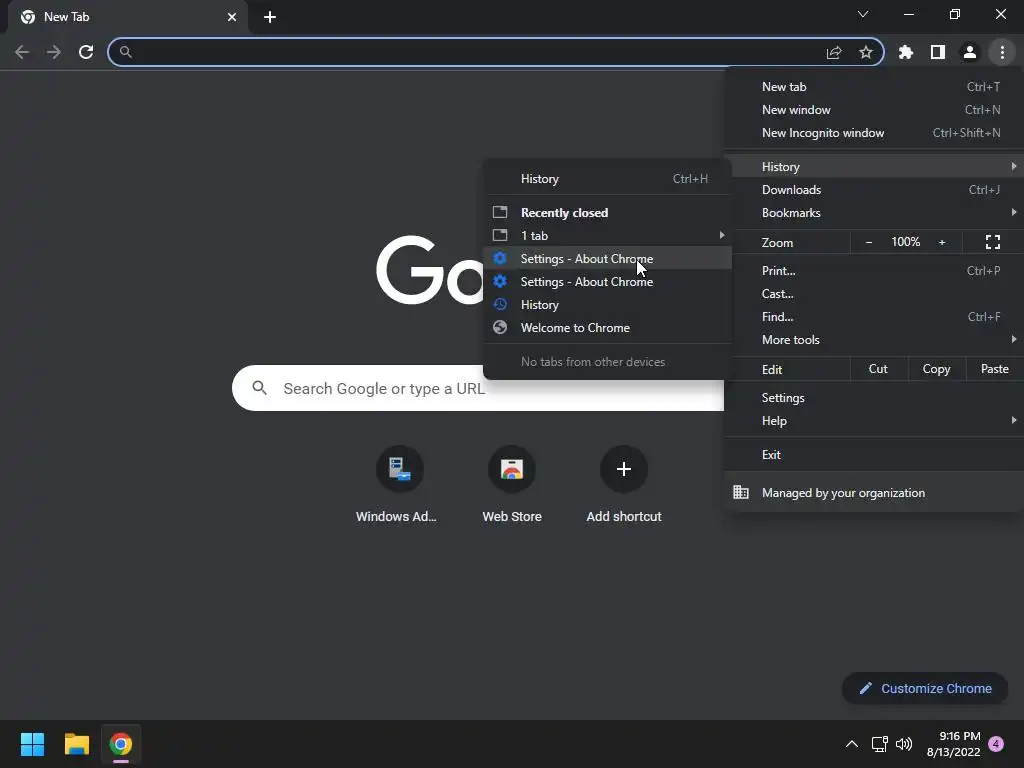This screenshot has height=768, width=1024.
Task: Click Copy in the Edit row
Action: click(x=936, y=369)
